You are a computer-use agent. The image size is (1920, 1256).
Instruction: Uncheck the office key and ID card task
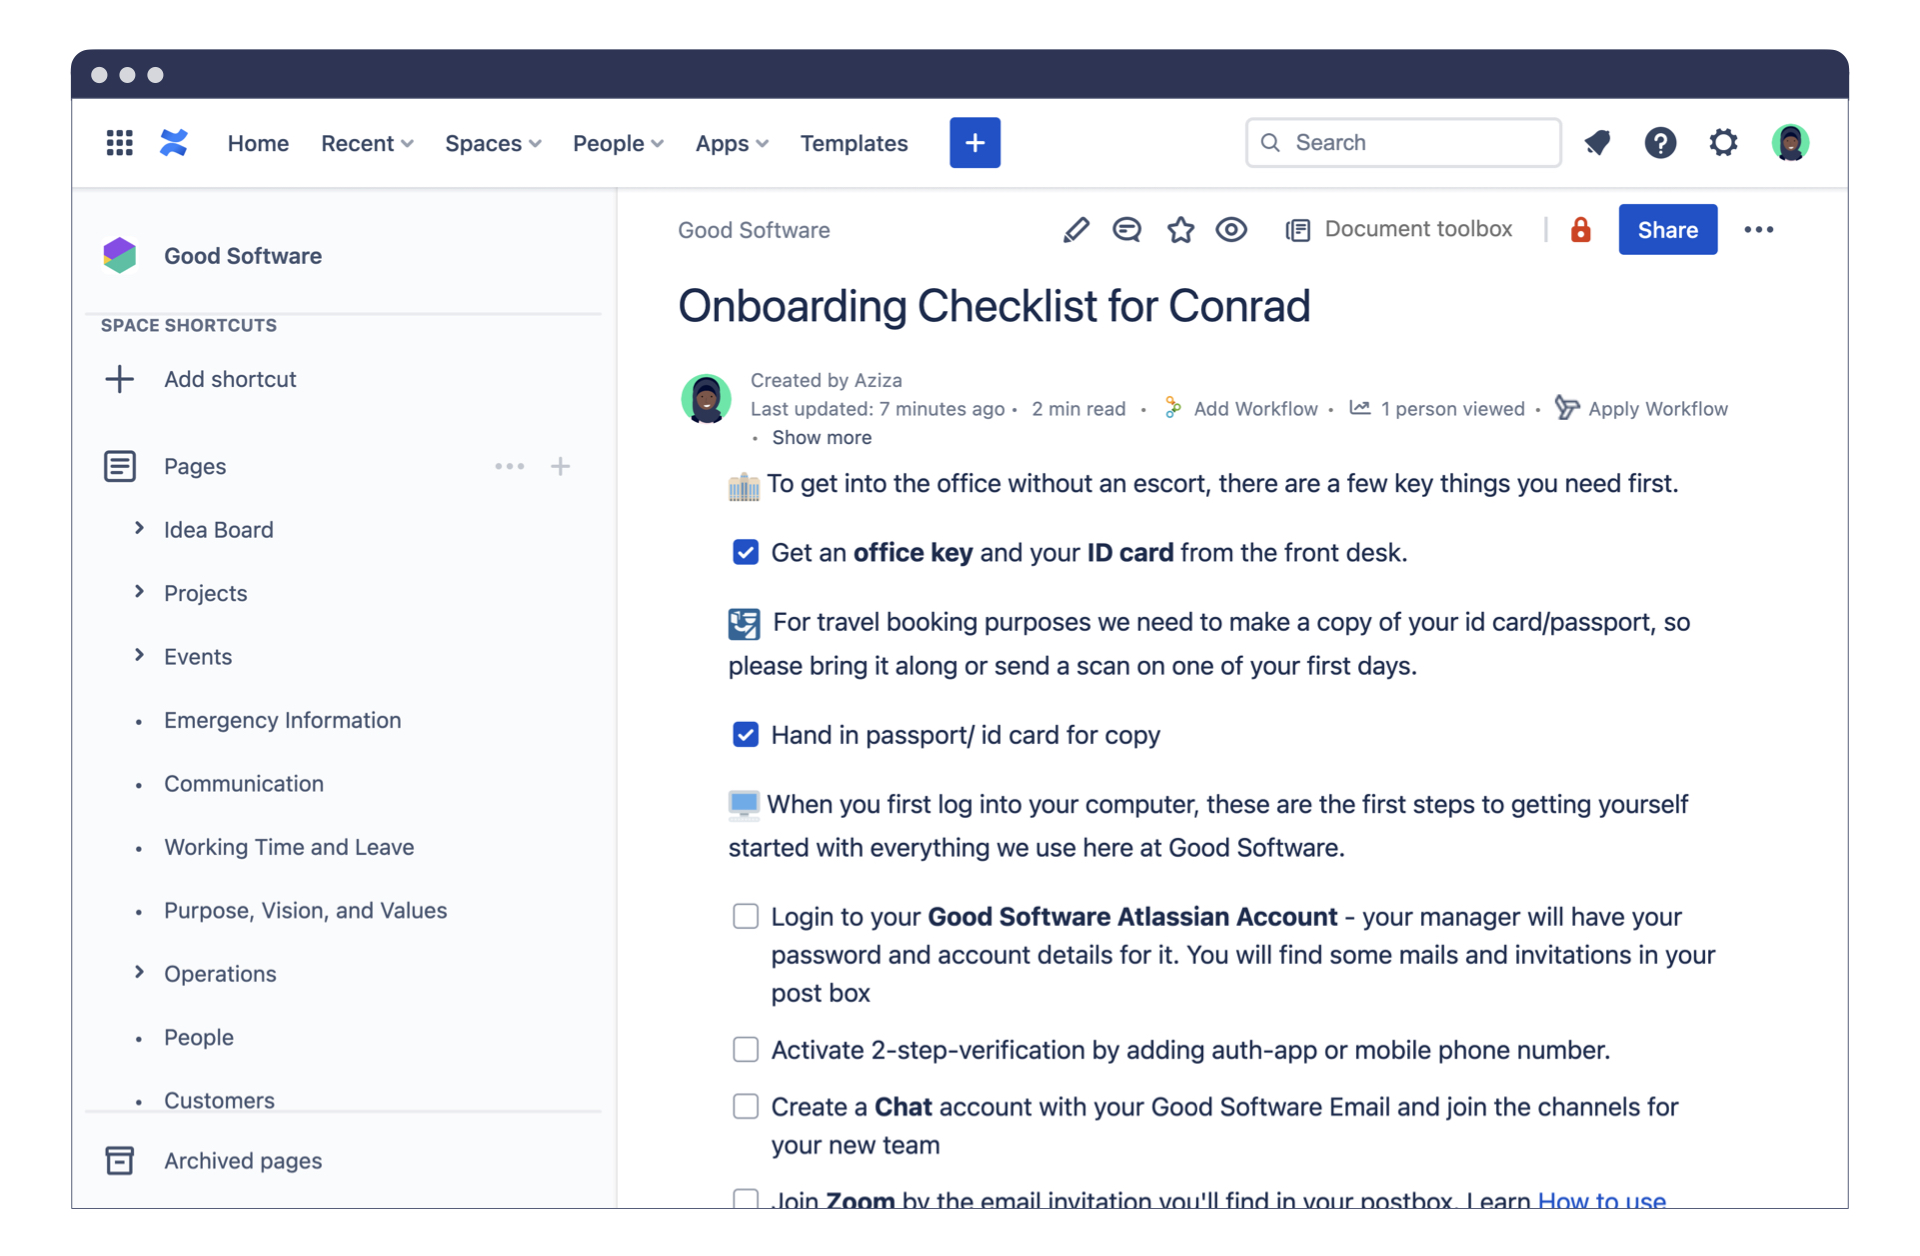[x=745, y=553]
